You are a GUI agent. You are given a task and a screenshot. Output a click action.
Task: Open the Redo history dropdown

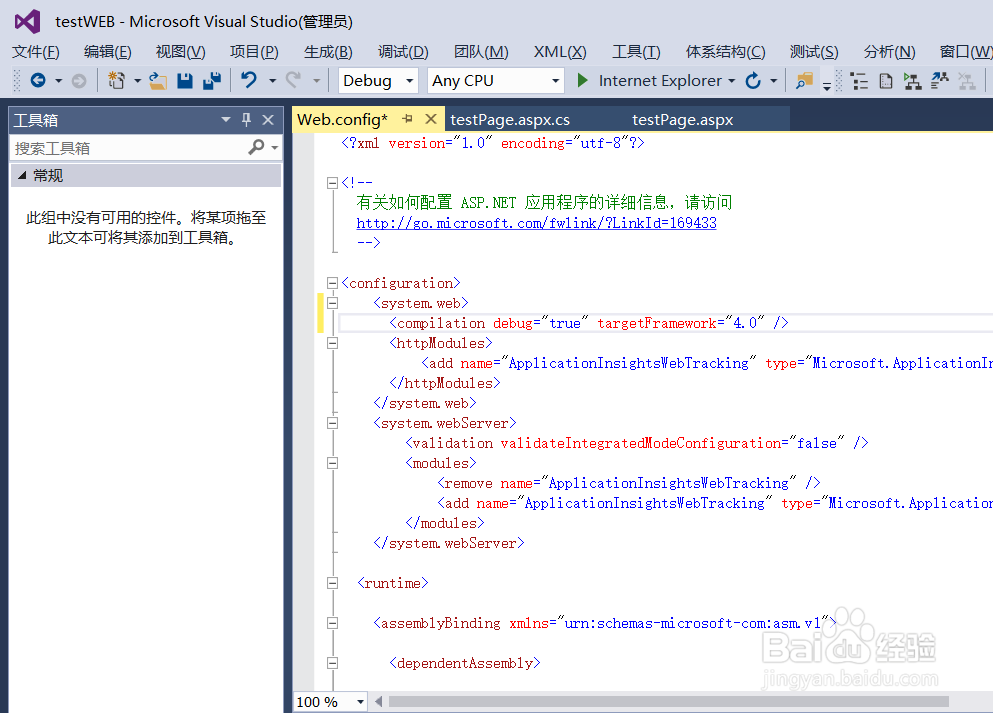coord(317,81)
